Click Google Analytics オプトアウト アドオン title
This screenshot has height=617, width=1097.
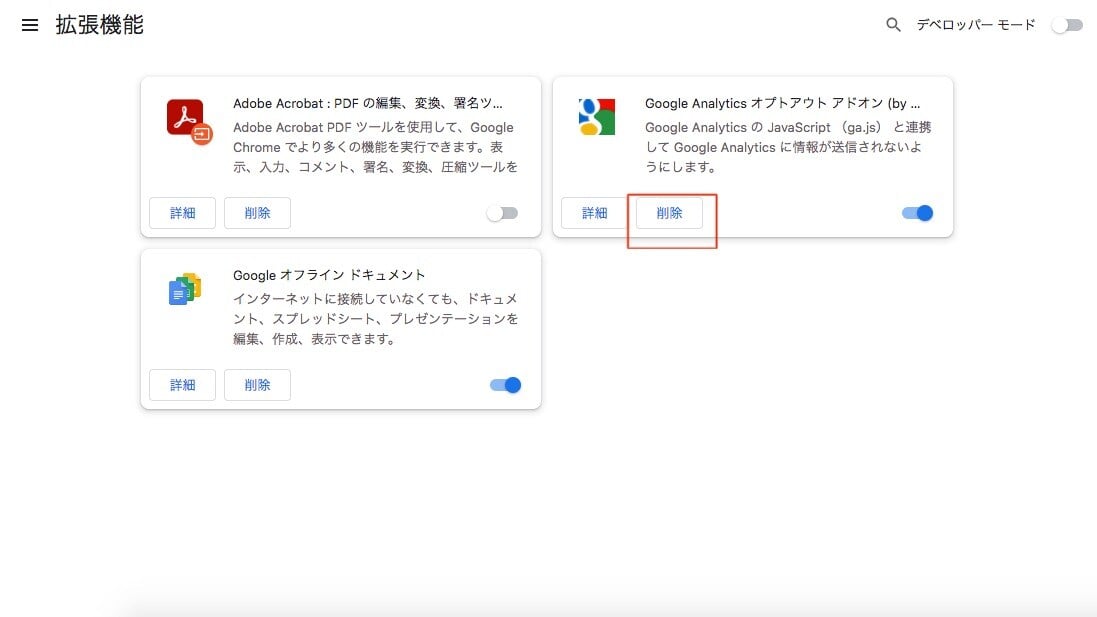pos(782,104)
